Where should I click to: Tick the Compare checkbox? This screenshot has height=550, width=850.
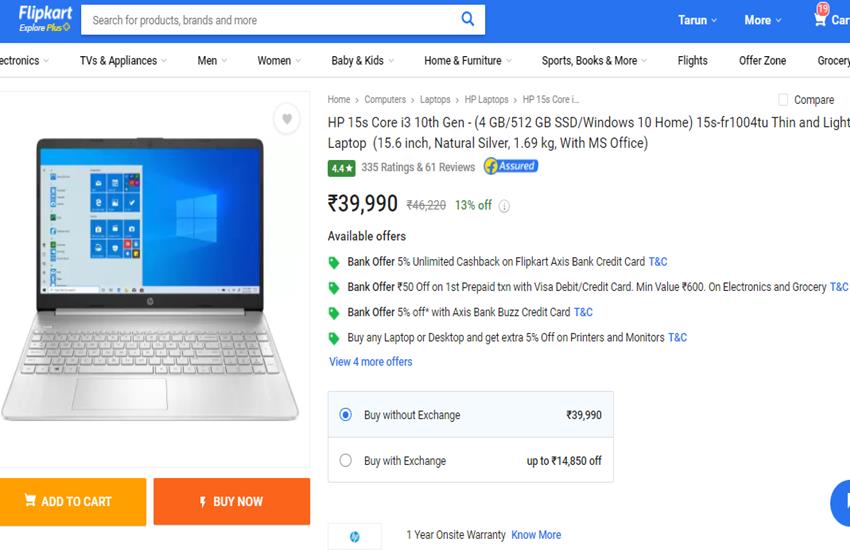pyautogui.click(x=783, y=100)
